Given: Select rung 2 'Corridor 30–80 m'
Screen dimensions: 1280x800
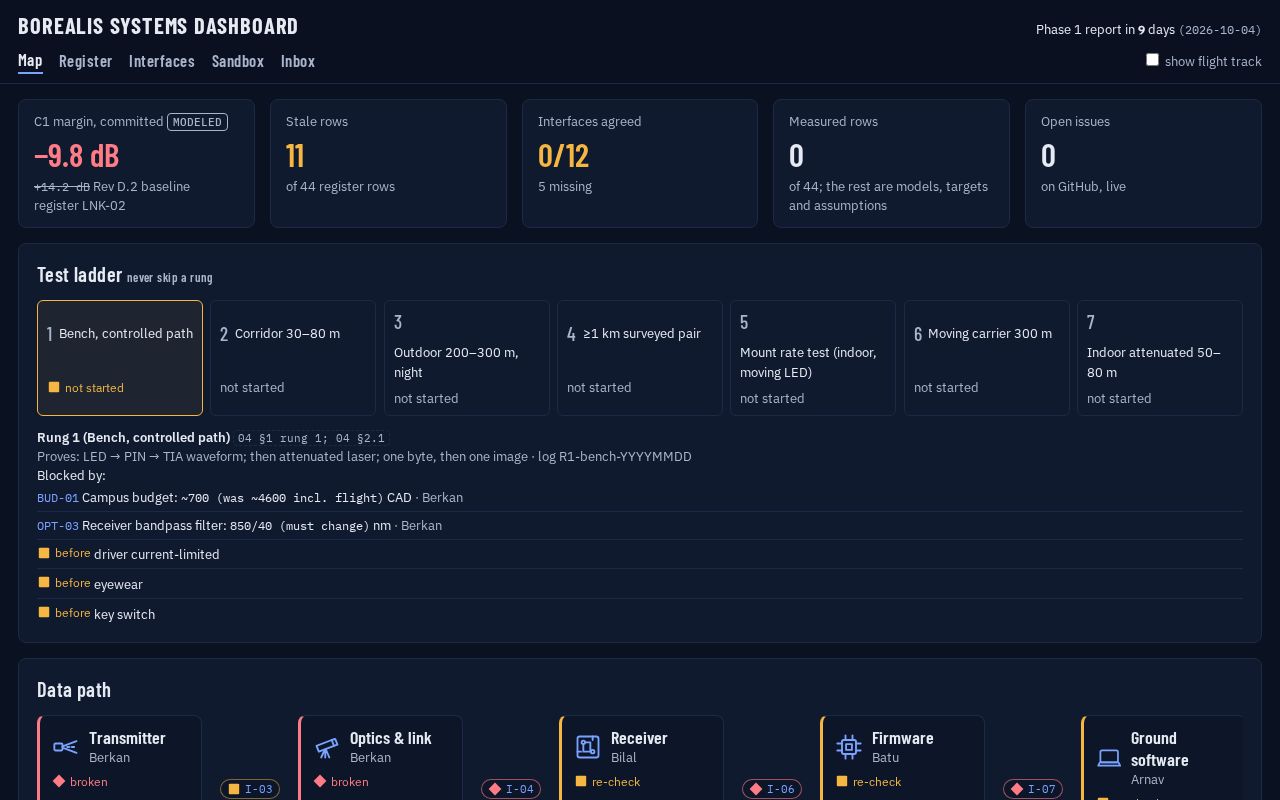Looking at the screenshot, I should 293,358.
